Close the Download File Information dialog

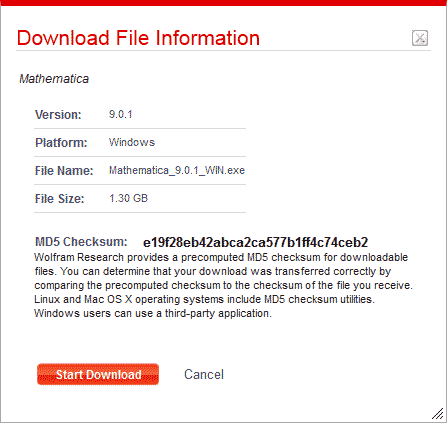(420, 38)
